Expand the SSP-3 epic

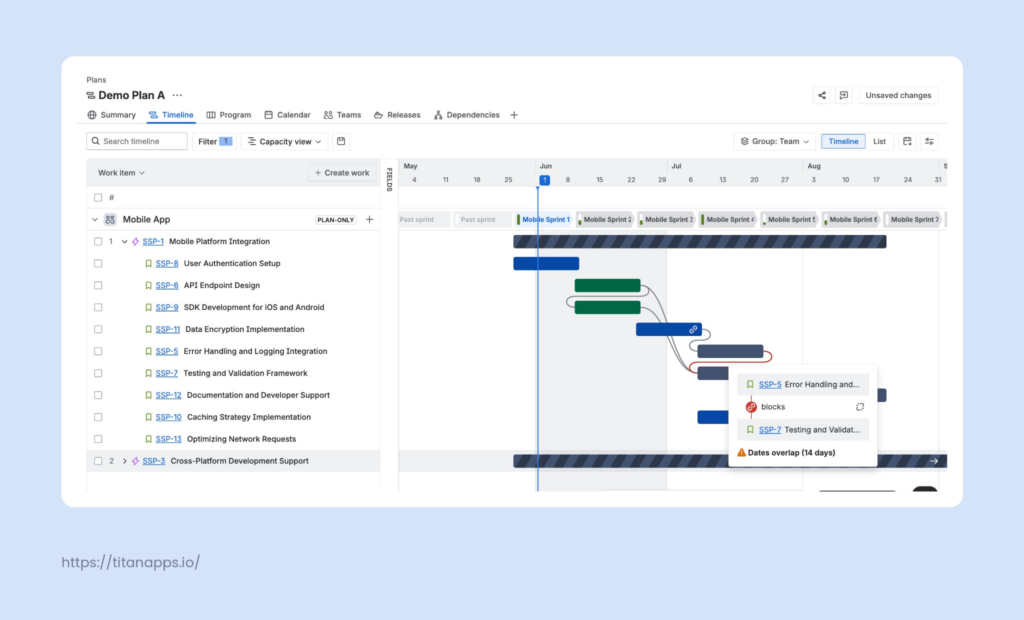(x=124, y=461)
